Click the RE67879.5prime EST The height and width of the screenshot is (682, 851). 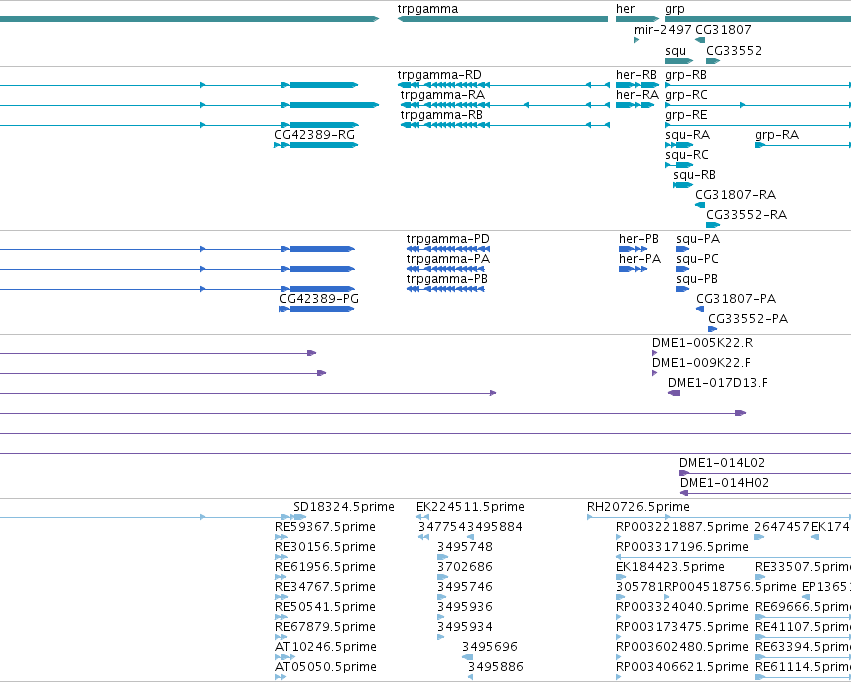[281, 638]
